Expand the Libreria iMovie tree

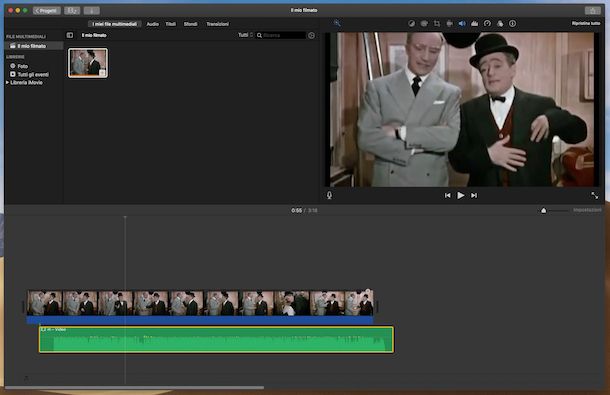point(7,83)
